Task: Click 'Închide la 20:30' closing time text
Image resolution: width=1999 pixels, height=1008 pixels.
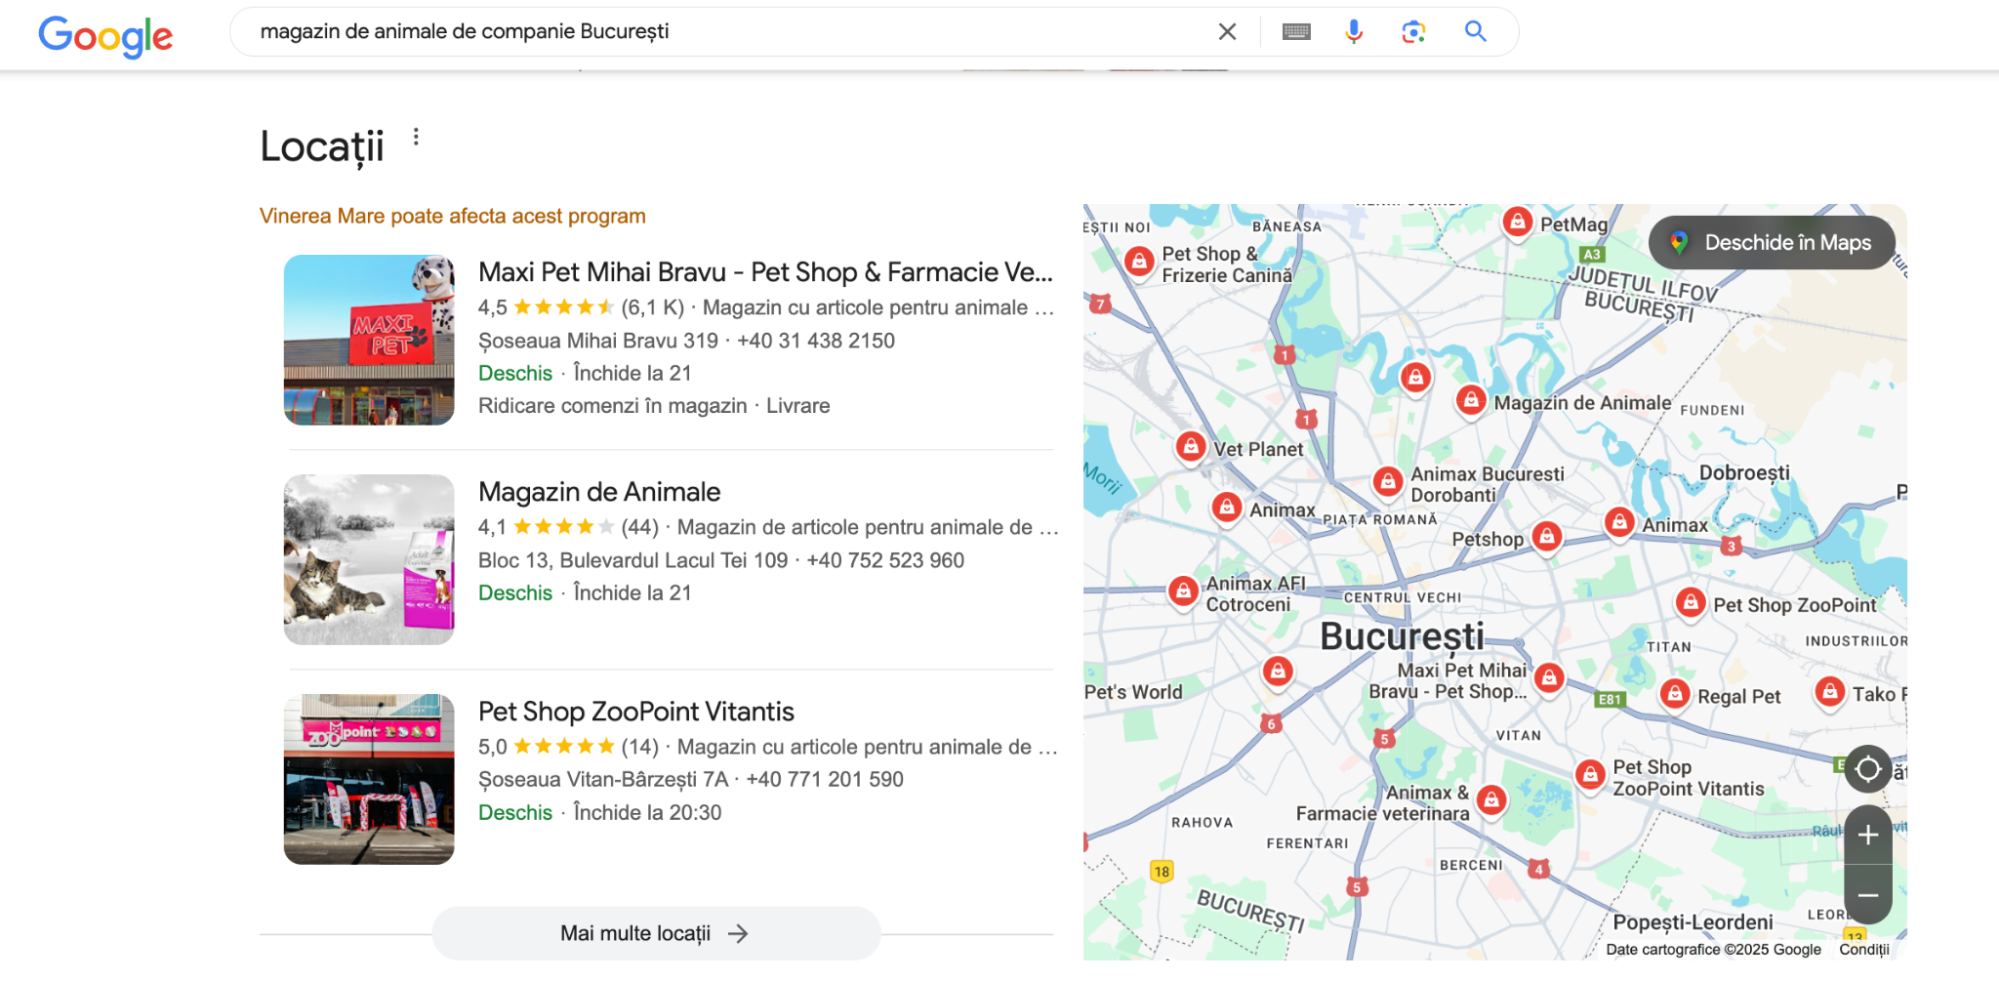Action: (x=647, y=812)
